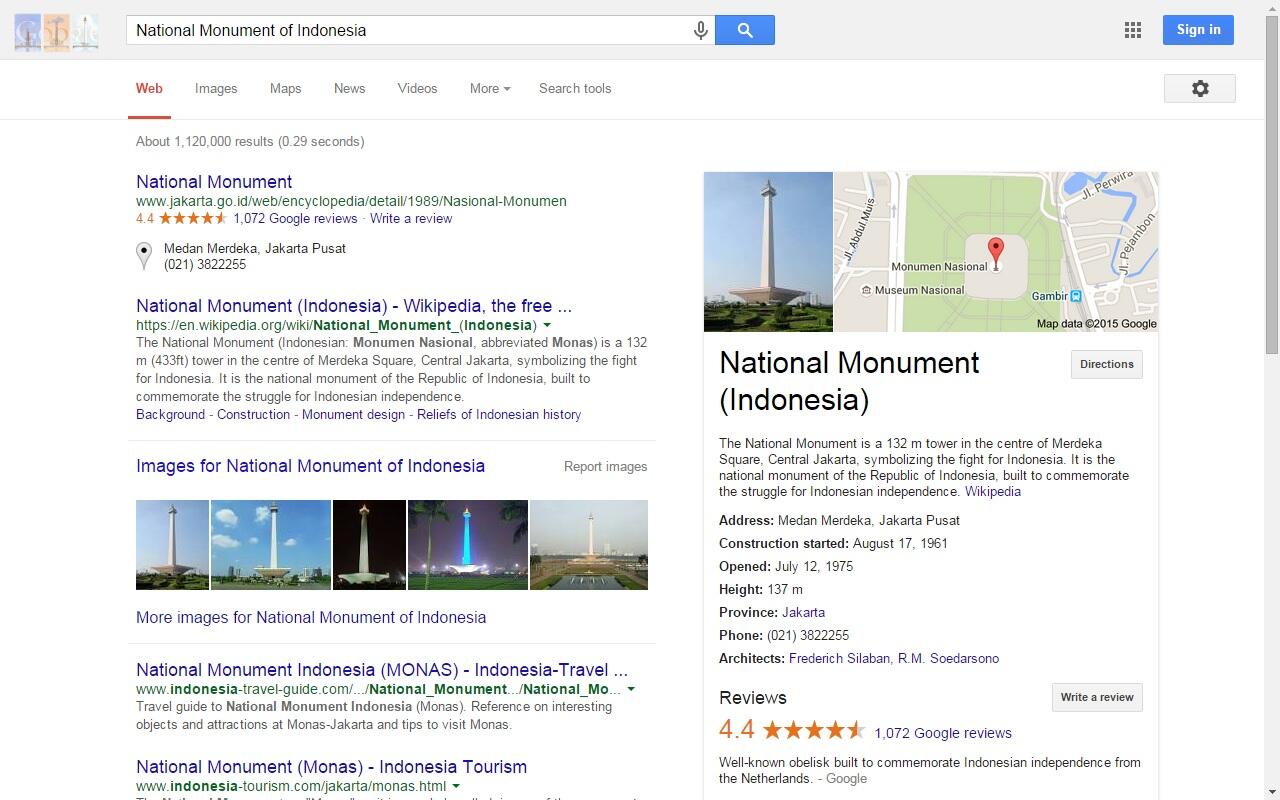This screenshot has width=1280, height=800.
Task: Open the knowledge panel monument photo
Action: pos(768,251)
